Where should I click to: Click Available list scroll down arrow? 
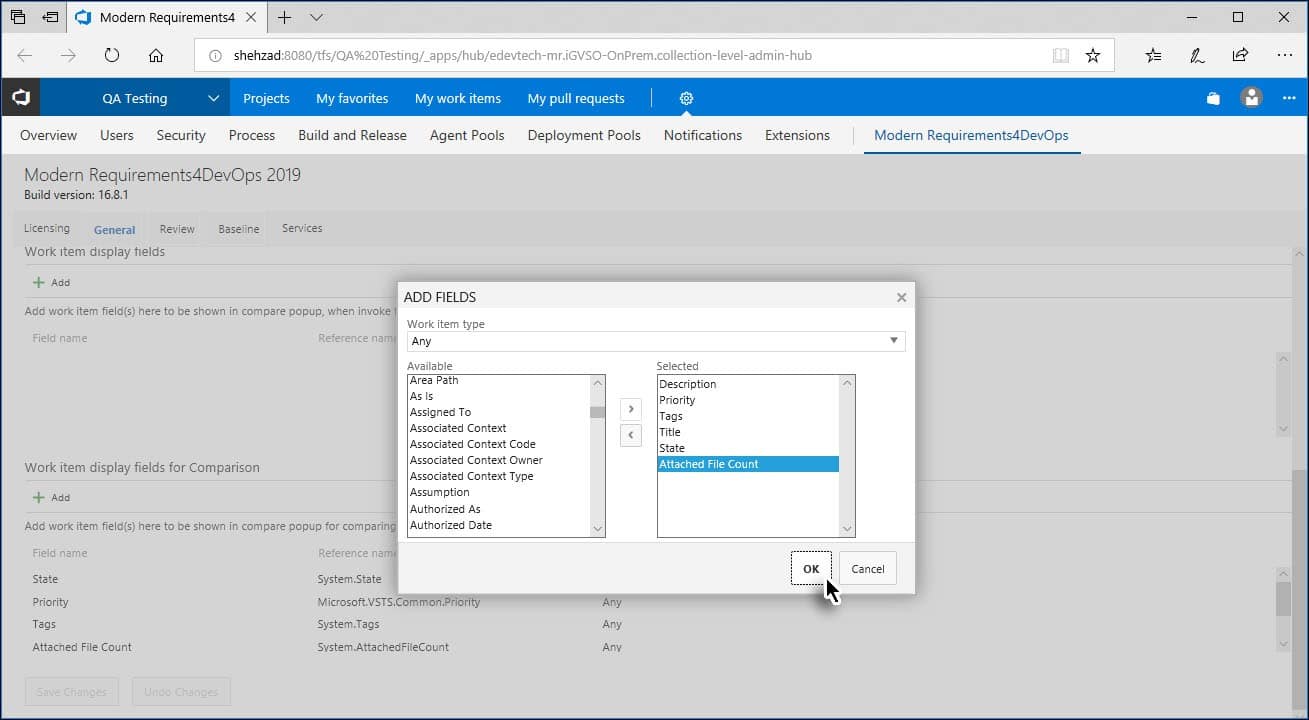click(x=597, y=529)
